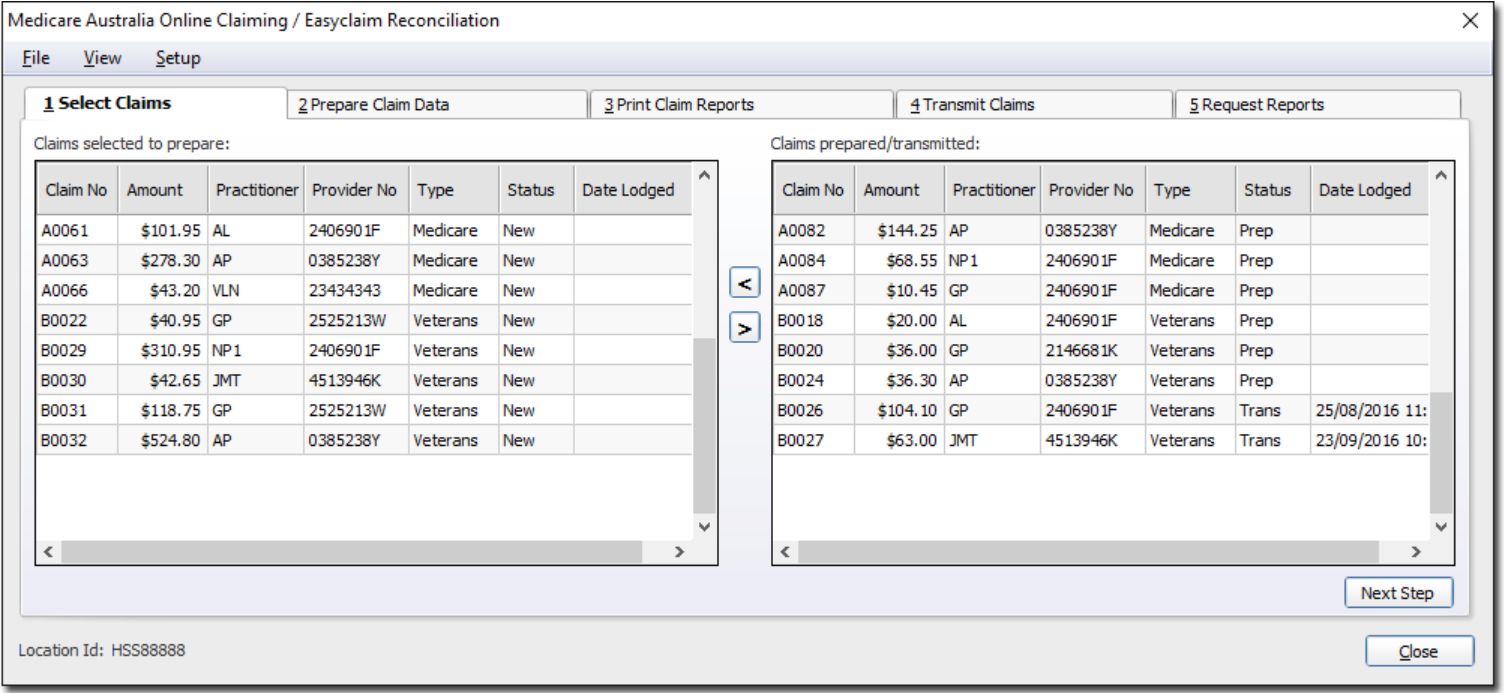Sort prepared list by Date Lodged header
Image resolution: width=1504 pixels, height=693 pixels.
pyautogui.click(x=1369, y=190)
